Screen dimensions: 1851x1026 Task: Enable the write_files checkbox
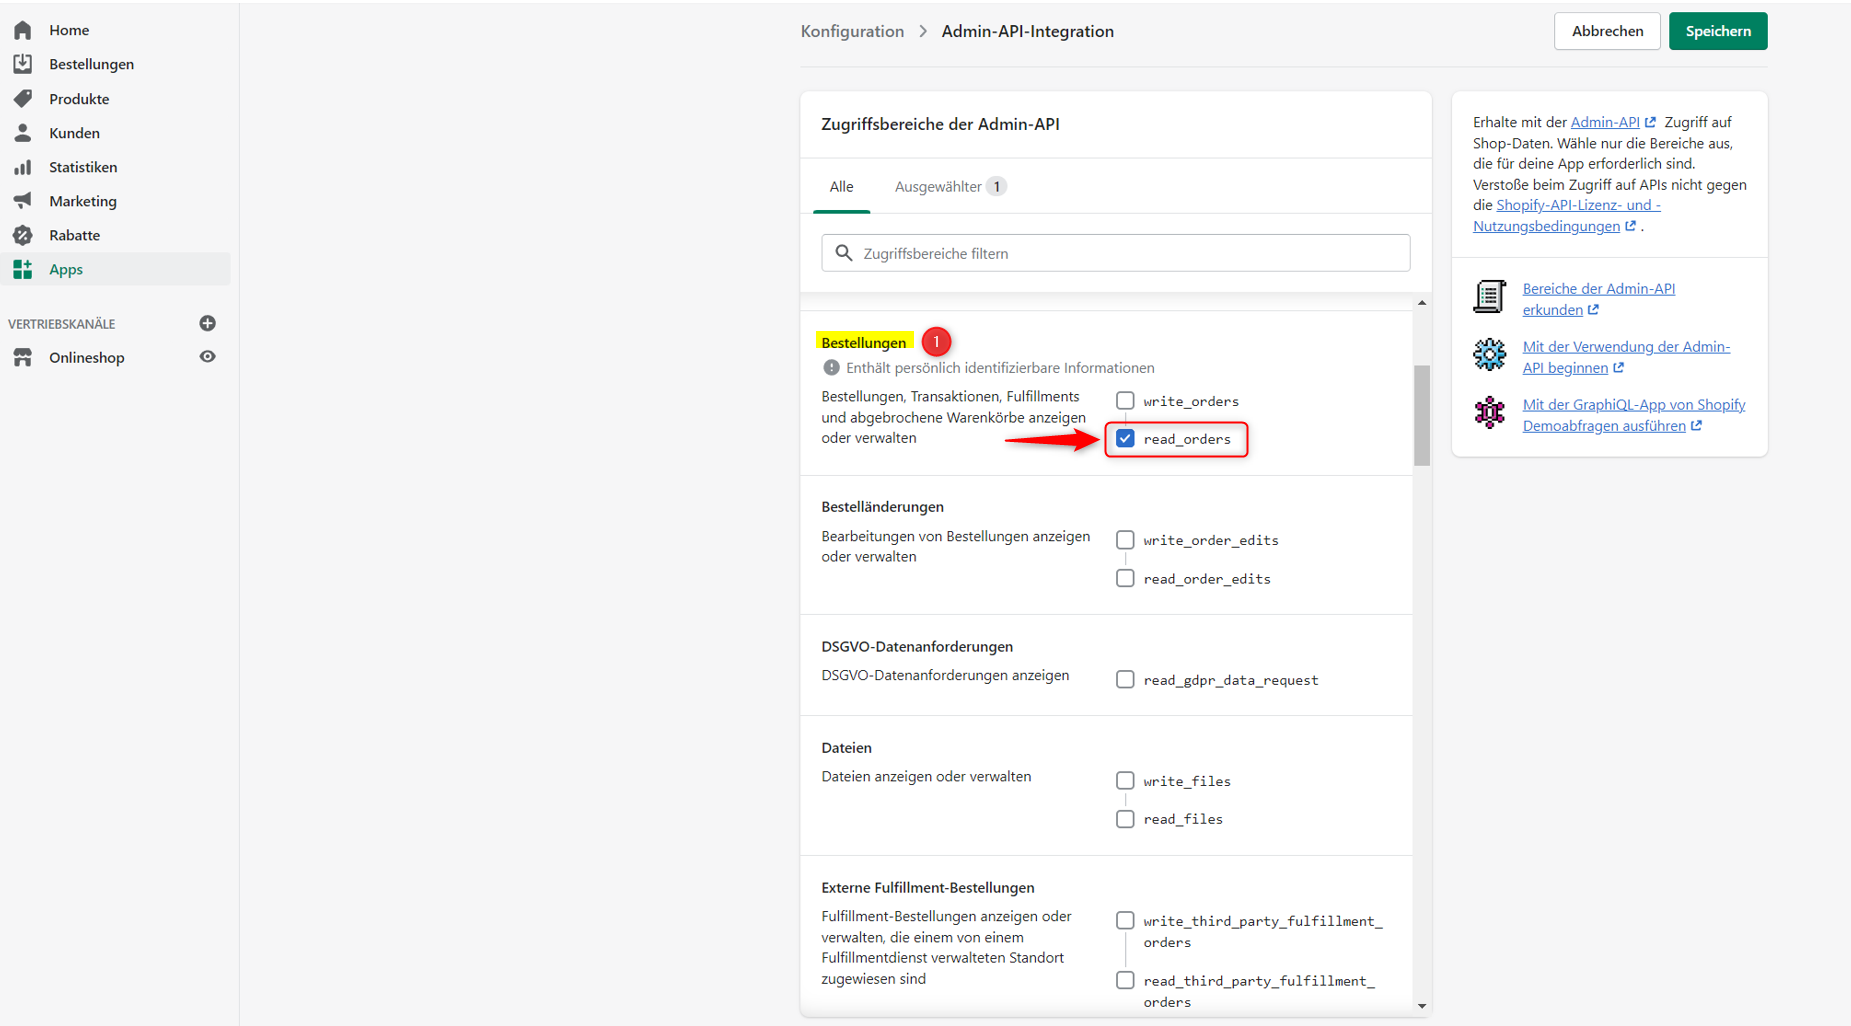coord(1125,781)
